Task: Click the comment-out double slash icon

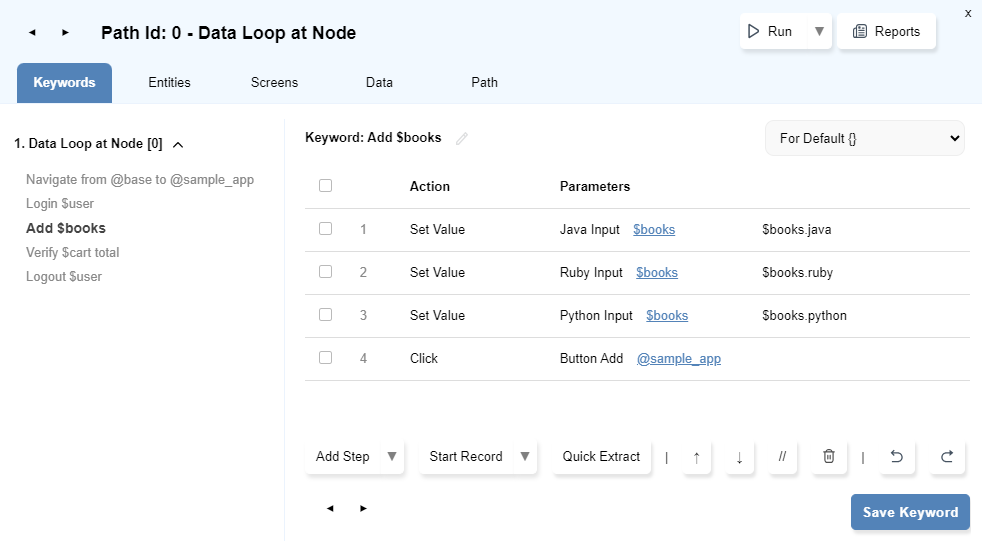Action: [782, 457]
